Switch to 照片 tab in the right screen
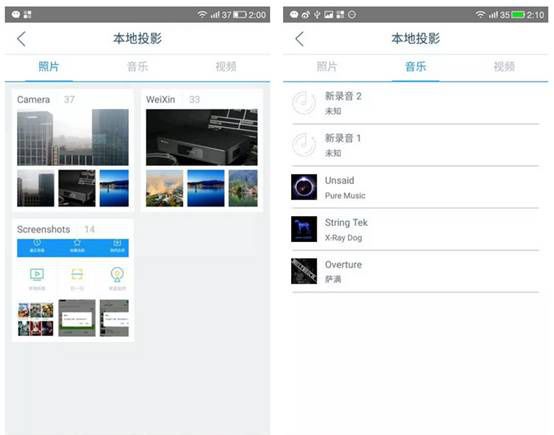 (x=327, y=66)
